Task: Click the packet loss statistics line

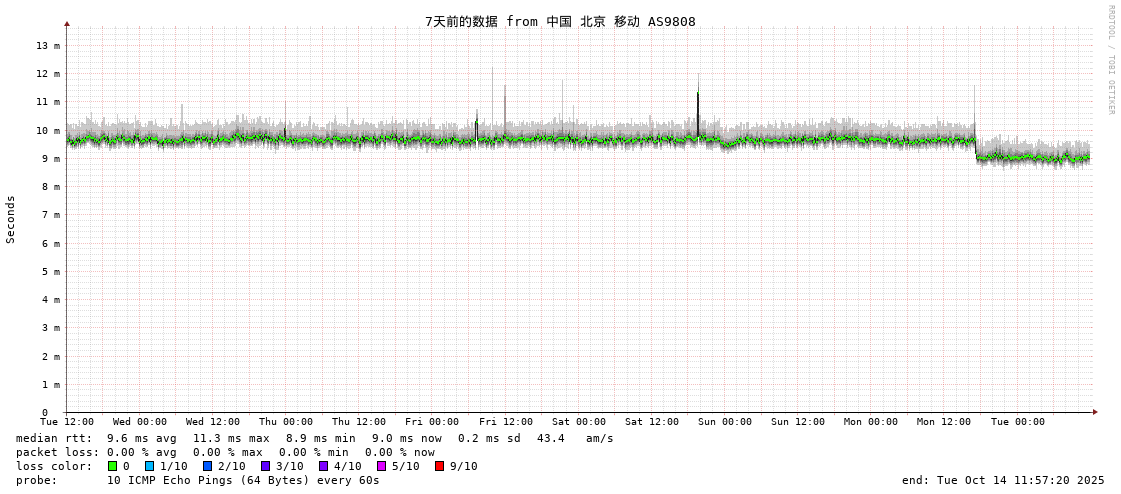Action: 225,452
